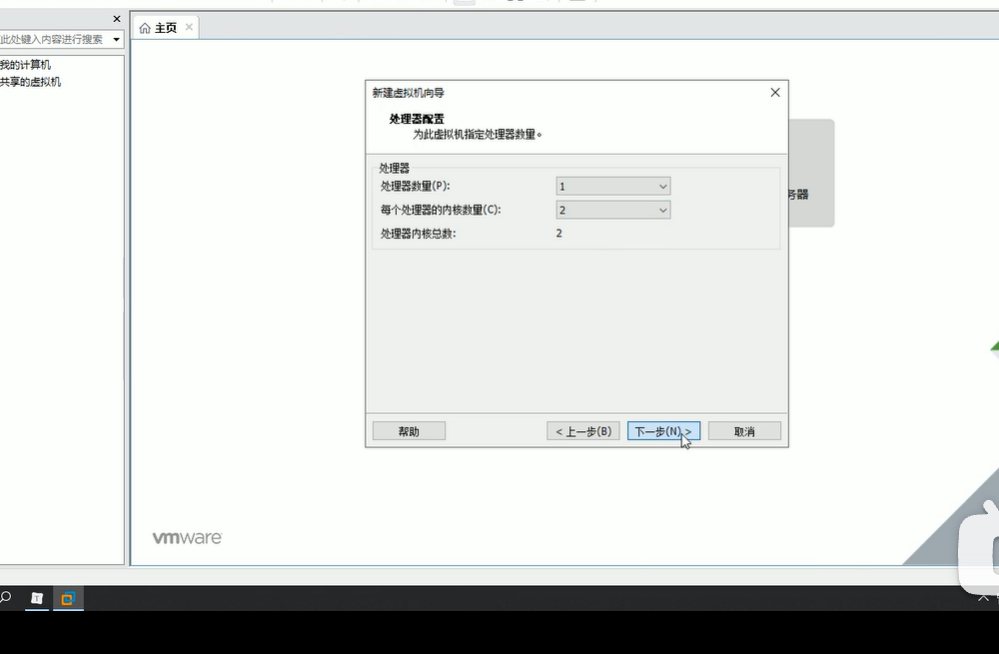The height and width of the screenshot is (654, 999).
Task: Select 共享的虚拟机 in the library tree
Action: (x=31, y=82)
